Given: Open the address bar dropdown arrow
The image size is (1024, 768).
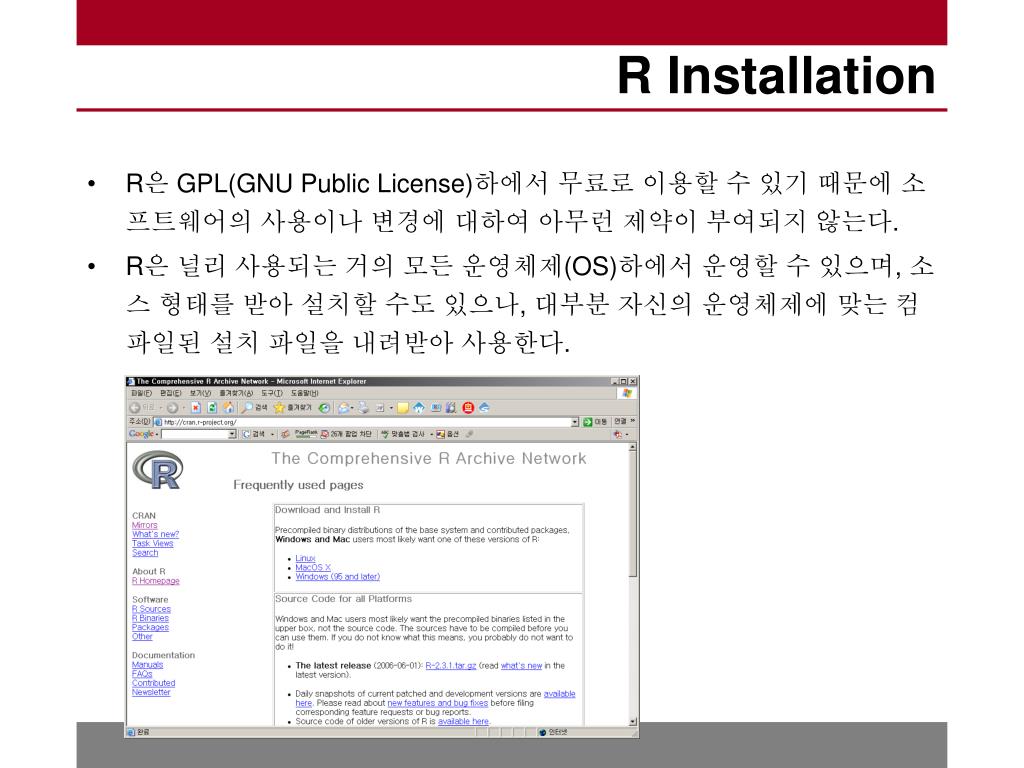Looking at the screenshot, I should pyautogui.click(x=575, y=423).
